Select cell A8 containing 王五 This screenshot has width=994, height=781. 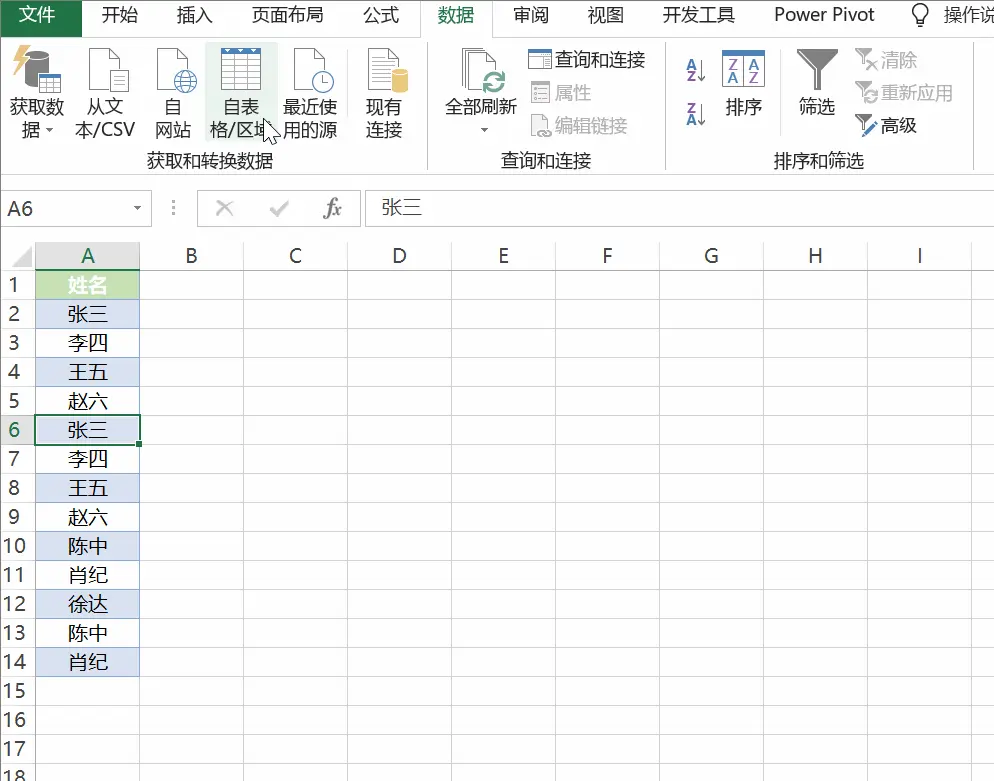click(x=87, y=488)
